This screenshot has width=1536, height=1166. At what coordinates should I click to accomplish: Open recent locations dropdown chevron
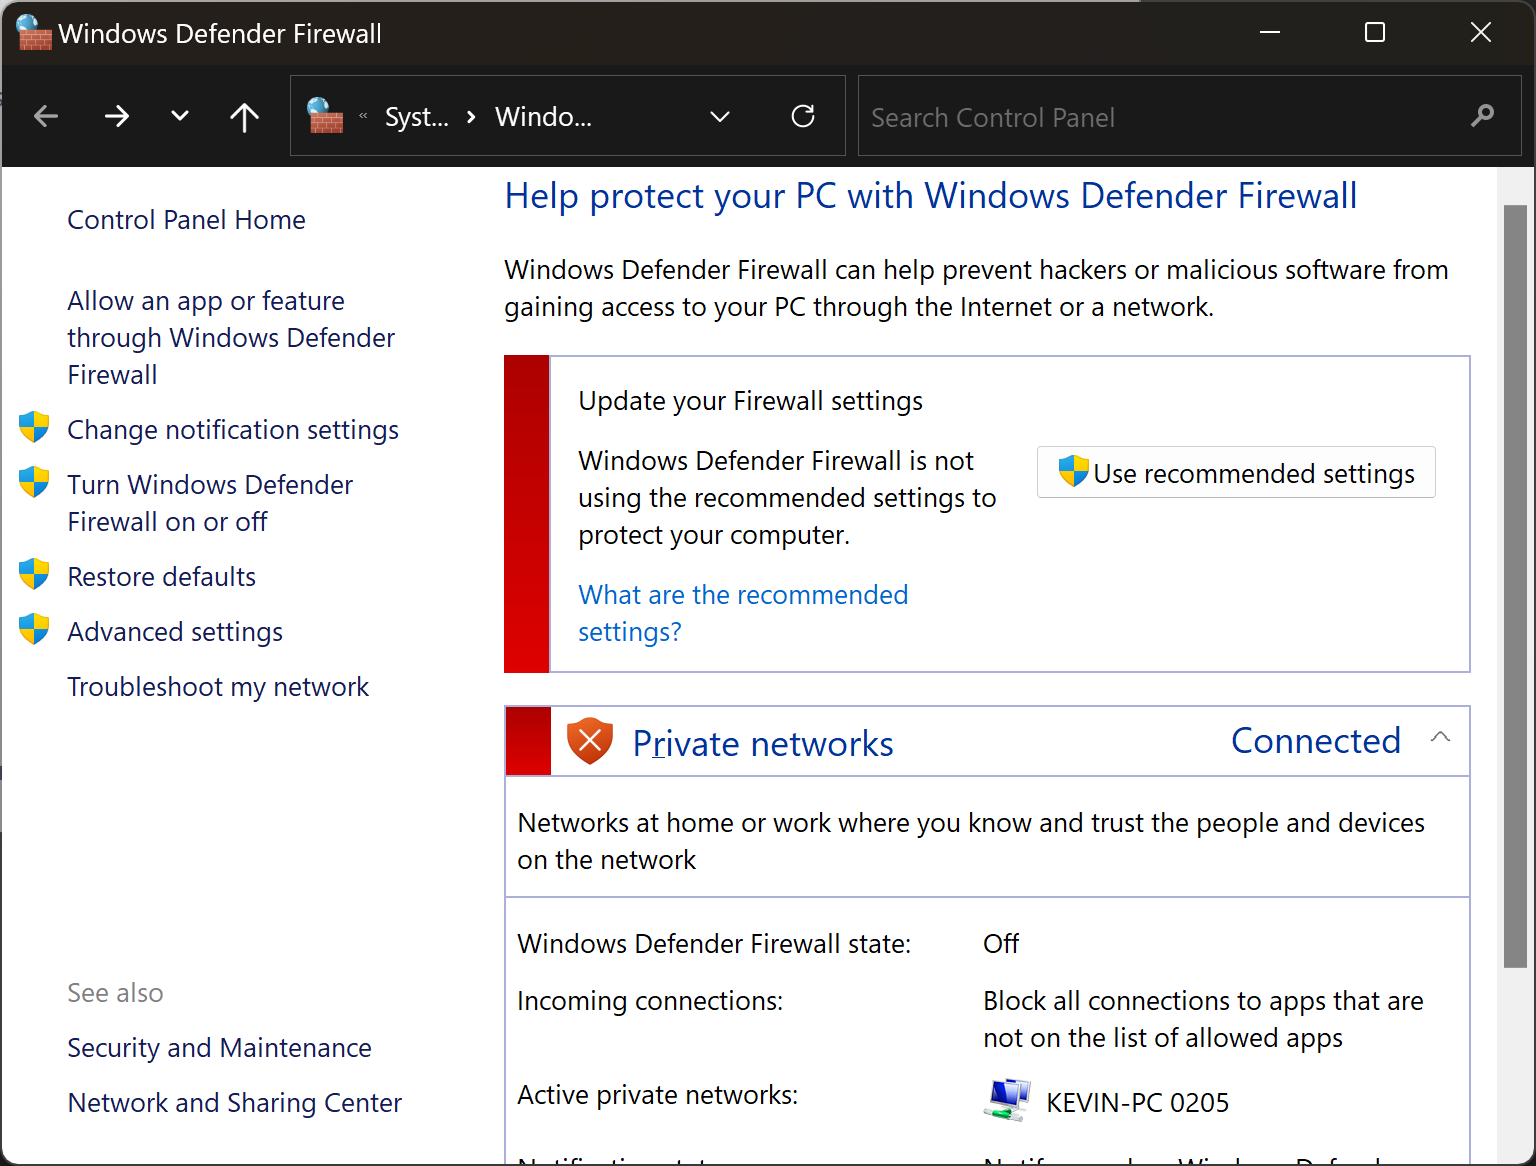click(x=180, y=116)
